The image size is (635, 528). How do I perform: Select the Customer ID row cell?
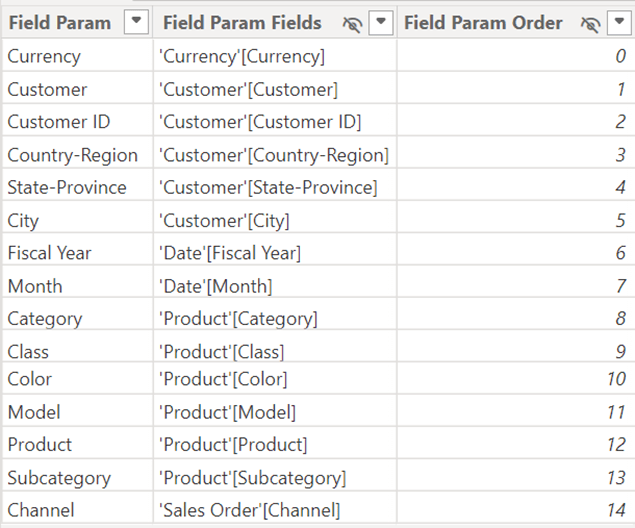59,122
